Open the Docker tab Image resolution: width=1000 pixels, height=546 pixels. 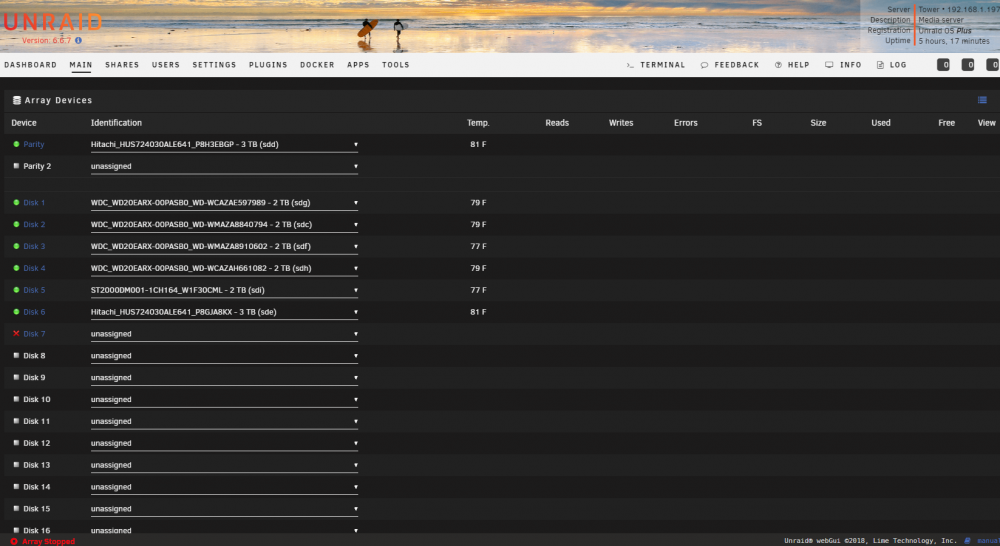pyautogui.click(x=317, y=65)
